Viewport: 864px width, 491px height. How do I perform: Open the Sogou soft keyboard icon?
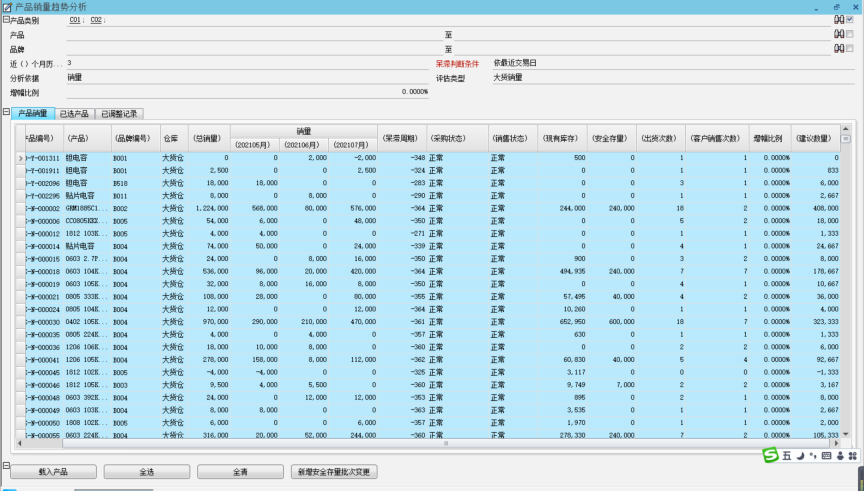[x=827, y=456]
